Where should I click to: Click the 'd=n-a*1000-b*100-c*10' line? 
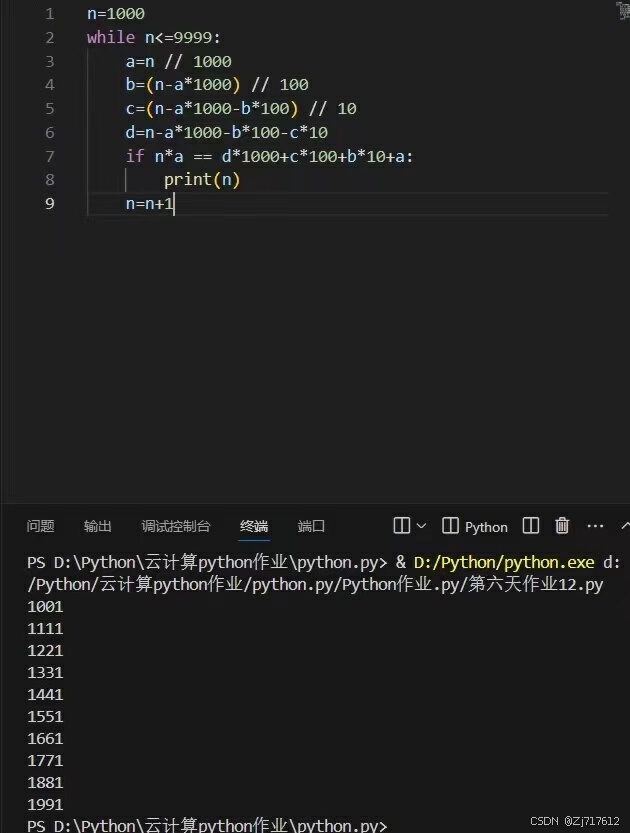[227, 132]
